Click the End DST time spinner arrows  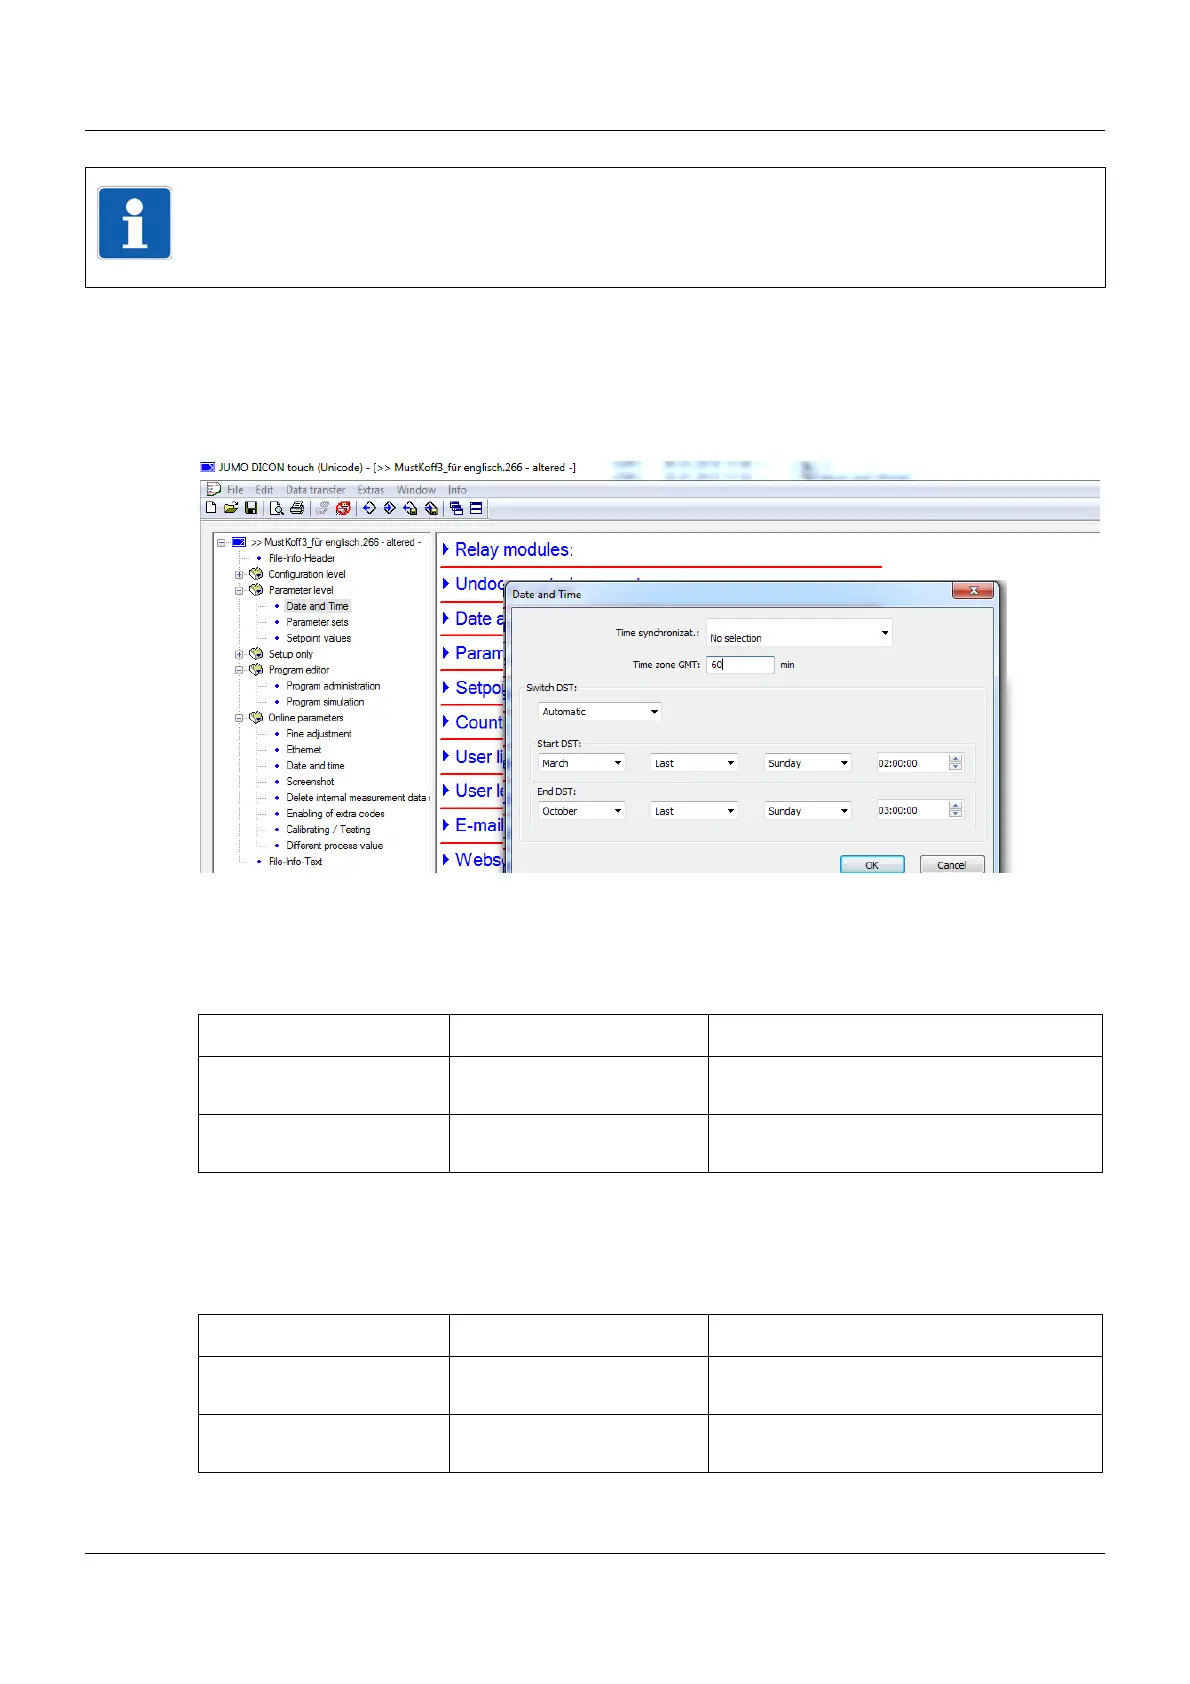coord(956,811)
